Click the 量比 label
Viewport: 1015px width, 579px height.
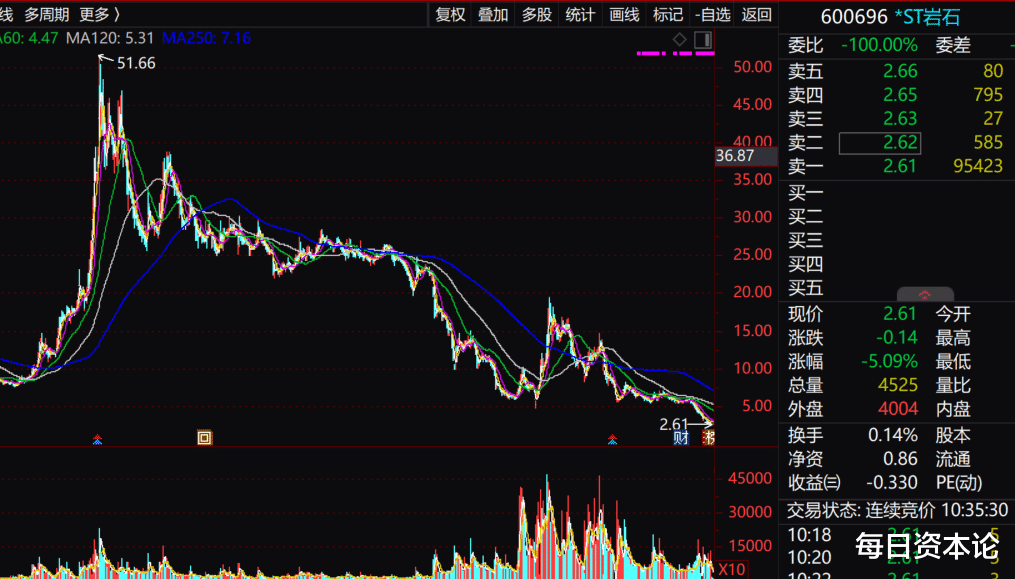pos(953,385)
